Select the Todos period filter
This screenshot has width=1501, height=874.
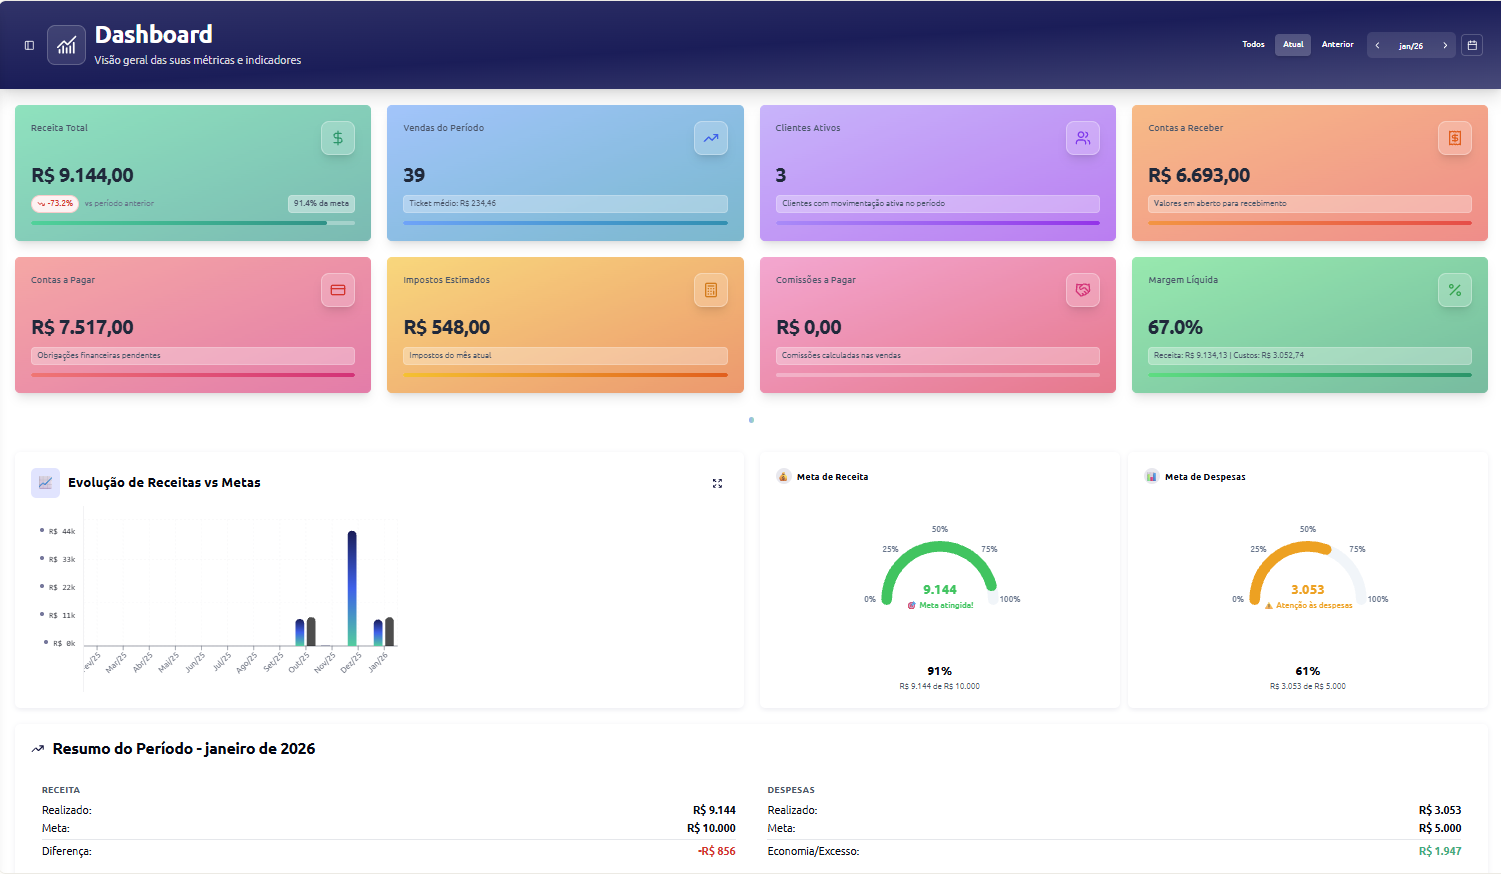click(1253, 44)
